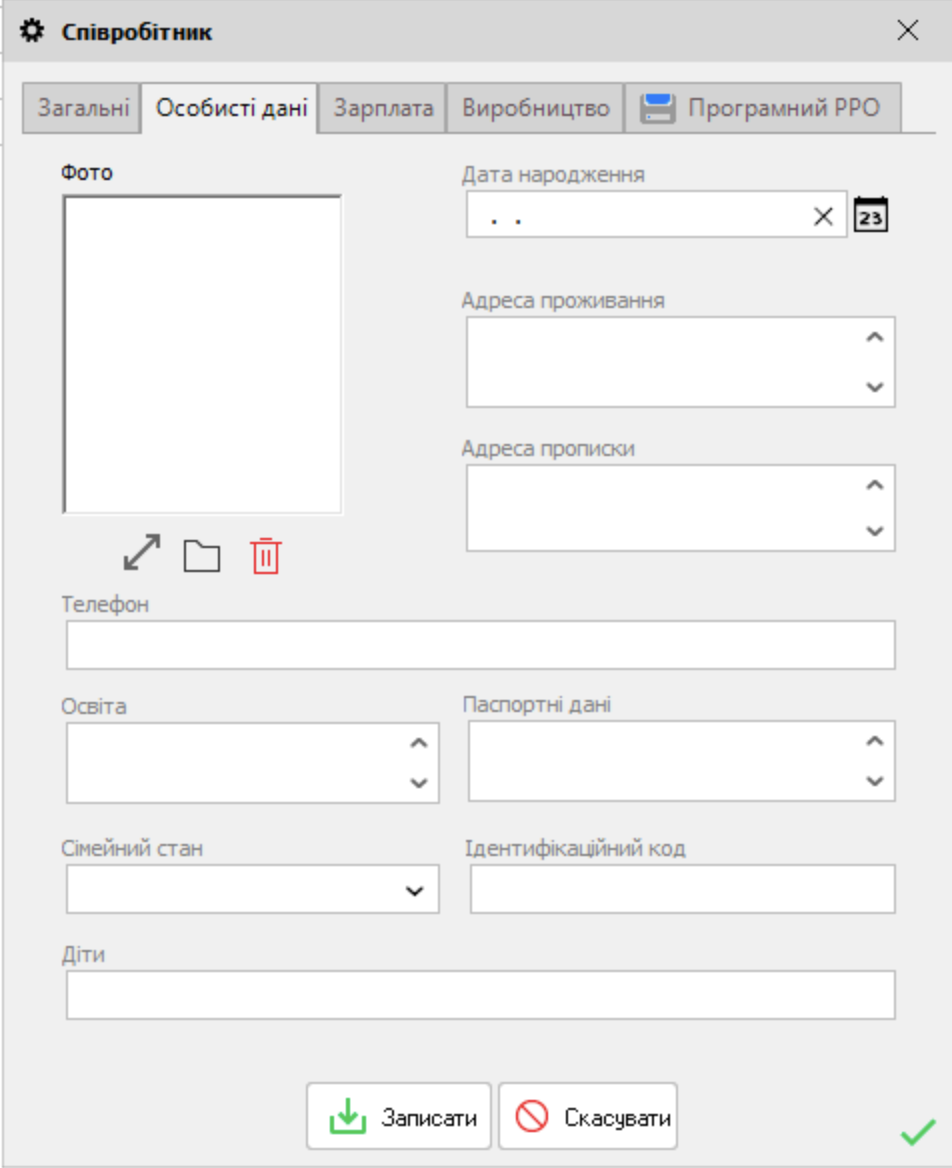The height and width of the screenshot is (1168, 952).
Task: Click the Ідентифікаційний код field
Action: (682, 889)
